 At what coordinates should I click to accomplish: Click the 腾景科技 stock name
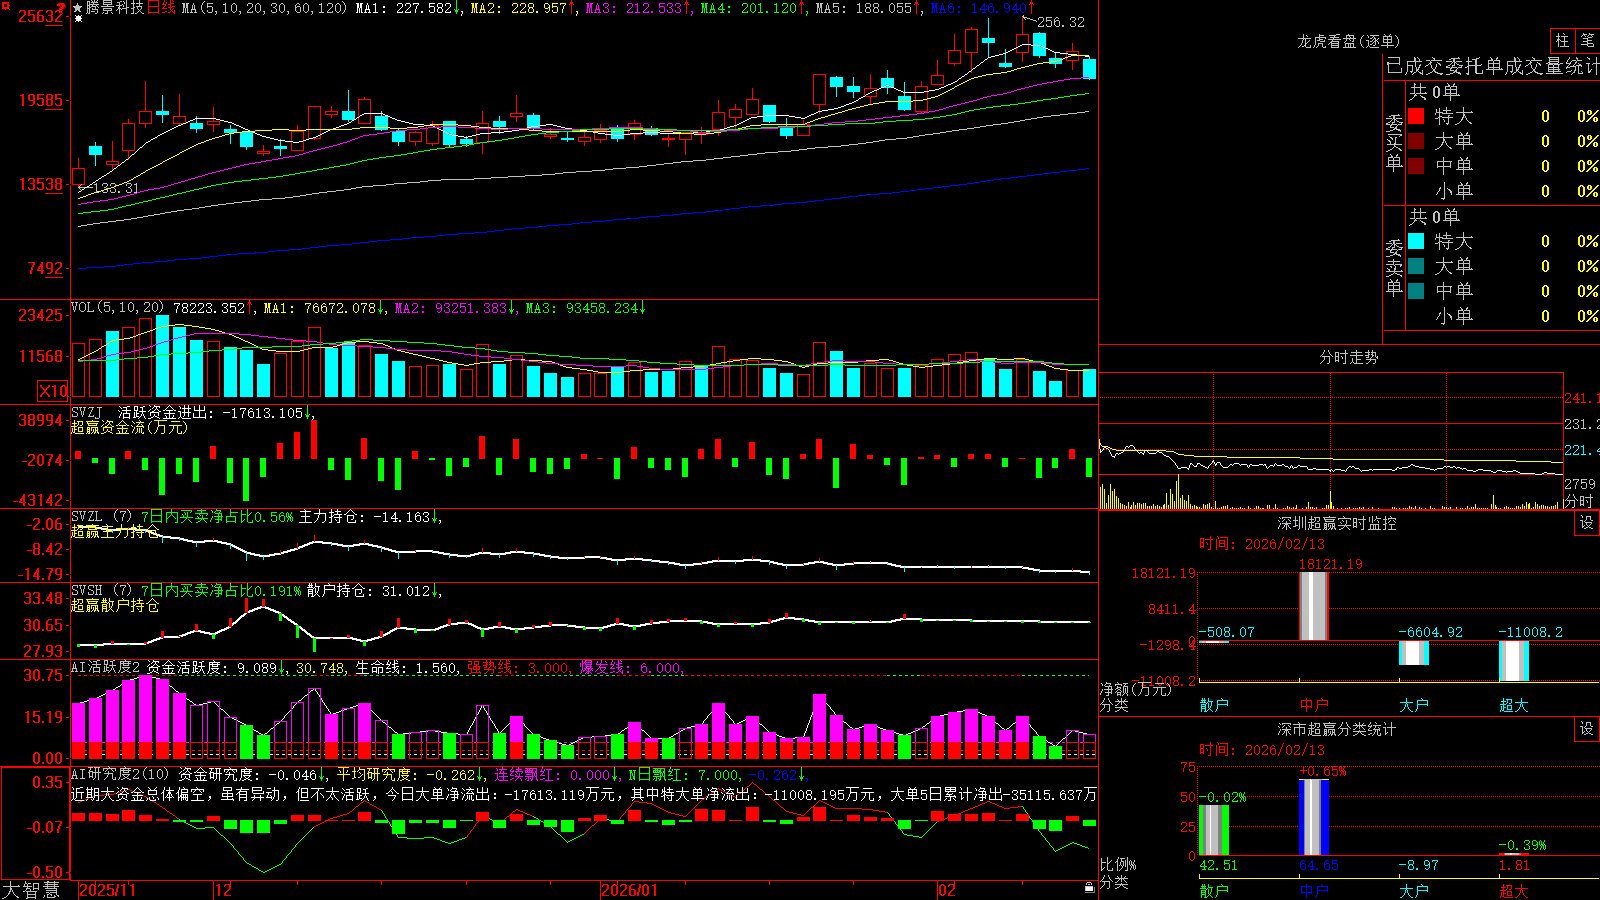[115, 8]
